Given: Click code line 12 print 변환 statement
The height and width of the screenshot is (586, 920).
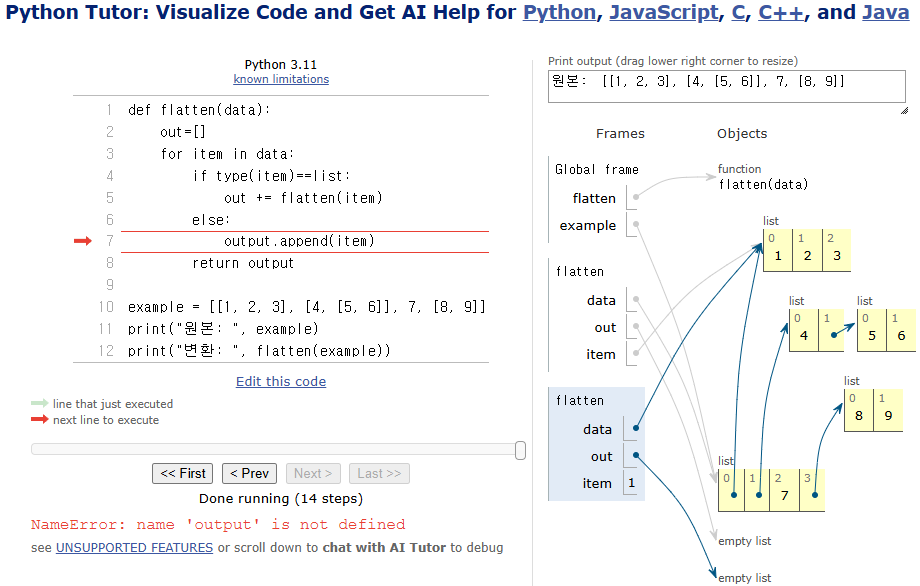Looking at the screenshot, I should point(259,351).
